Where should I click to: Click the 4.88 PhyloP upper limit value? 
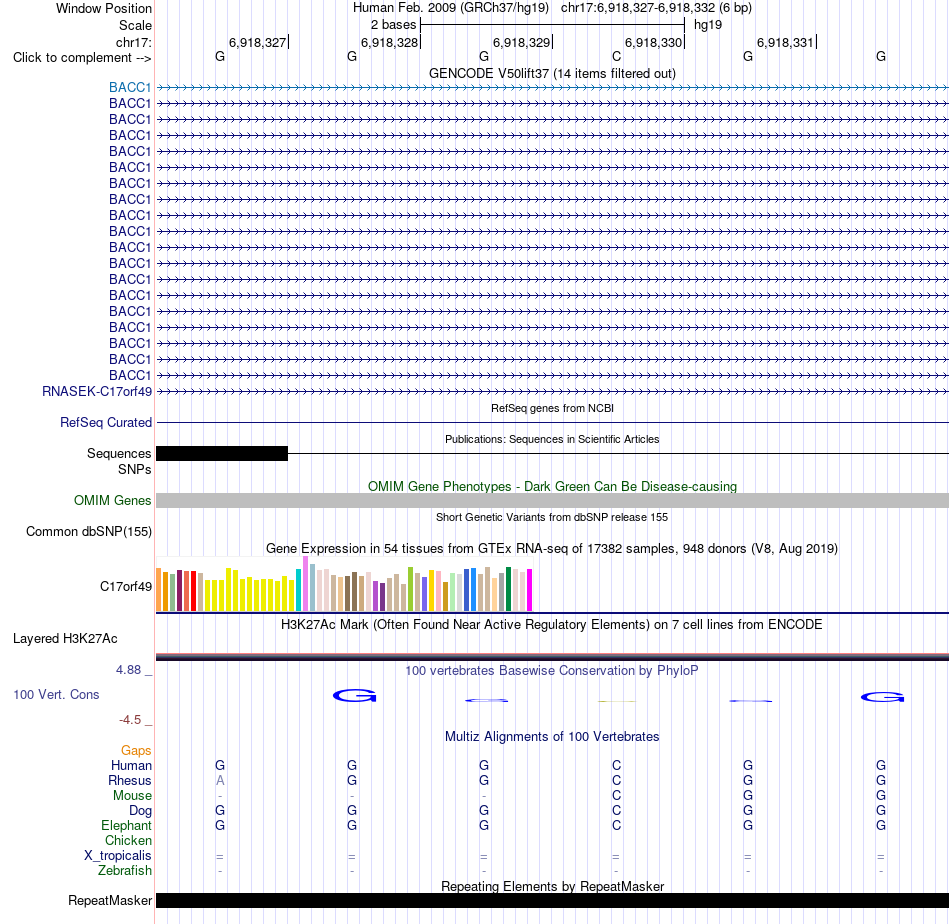(128, 670)
